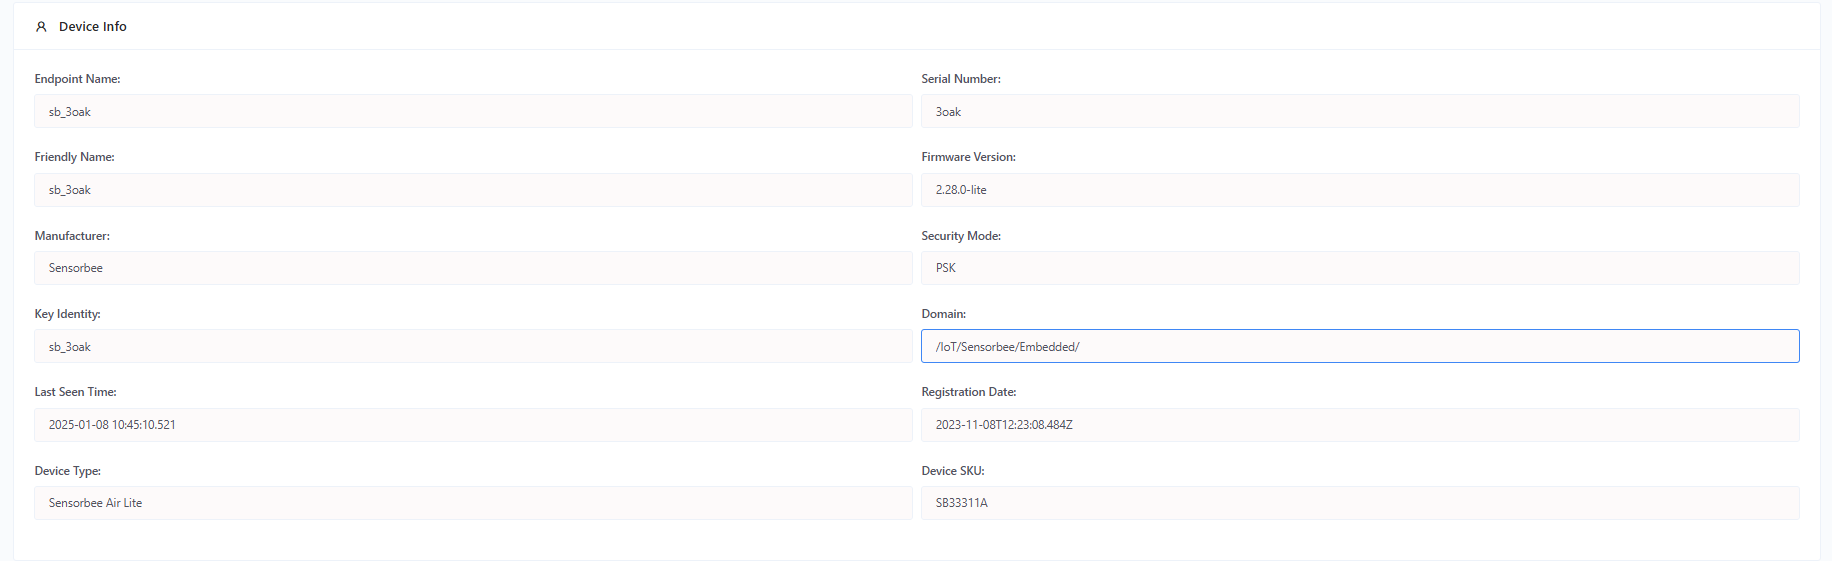Click the Last Seen Time label
The width and height of the screenshot is (1832, 561).
(76, 392)
